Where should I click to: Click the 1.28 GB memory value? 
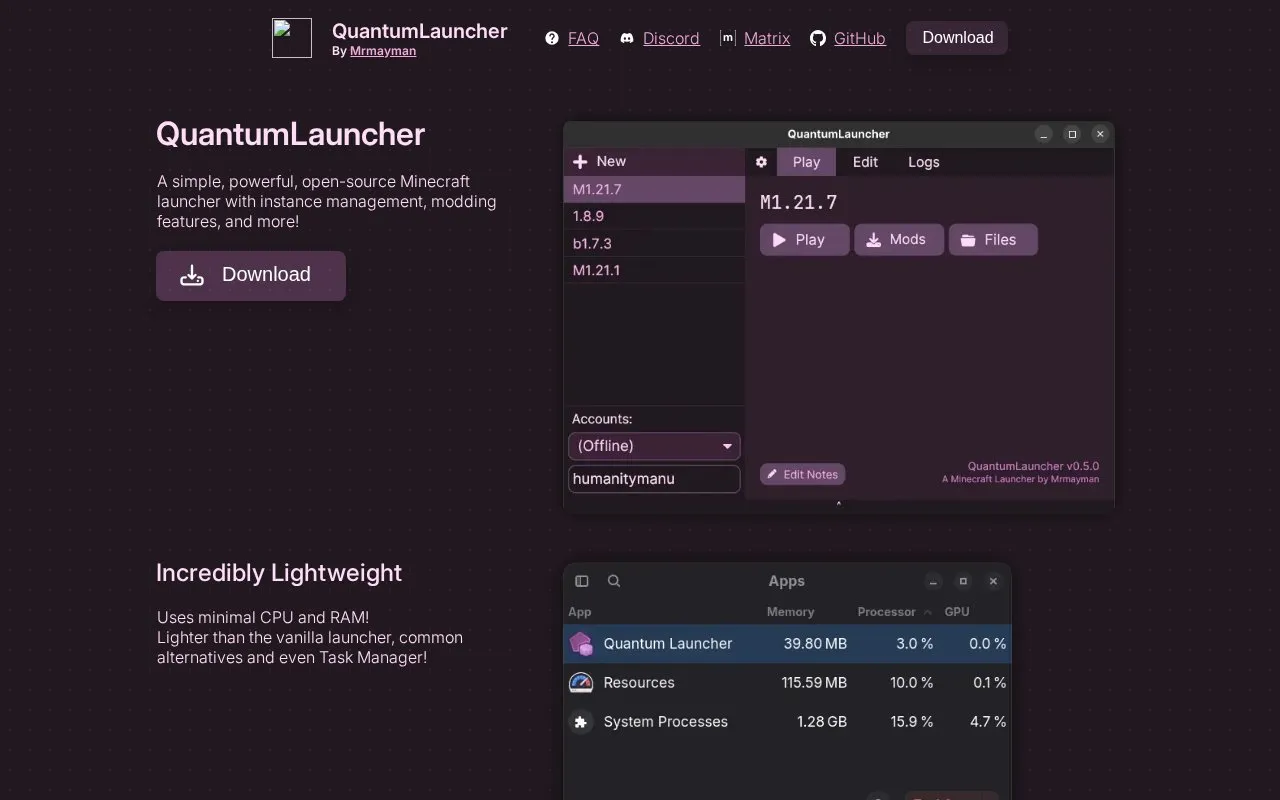[822, 722]
